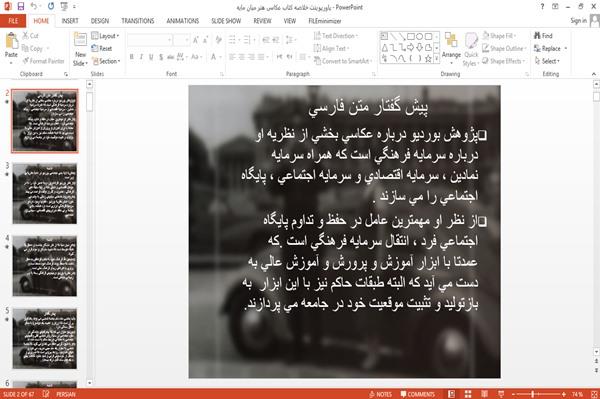Screen dimensions: 600x399
Task: Expand the Section dropdown
Action: (106, 61)
